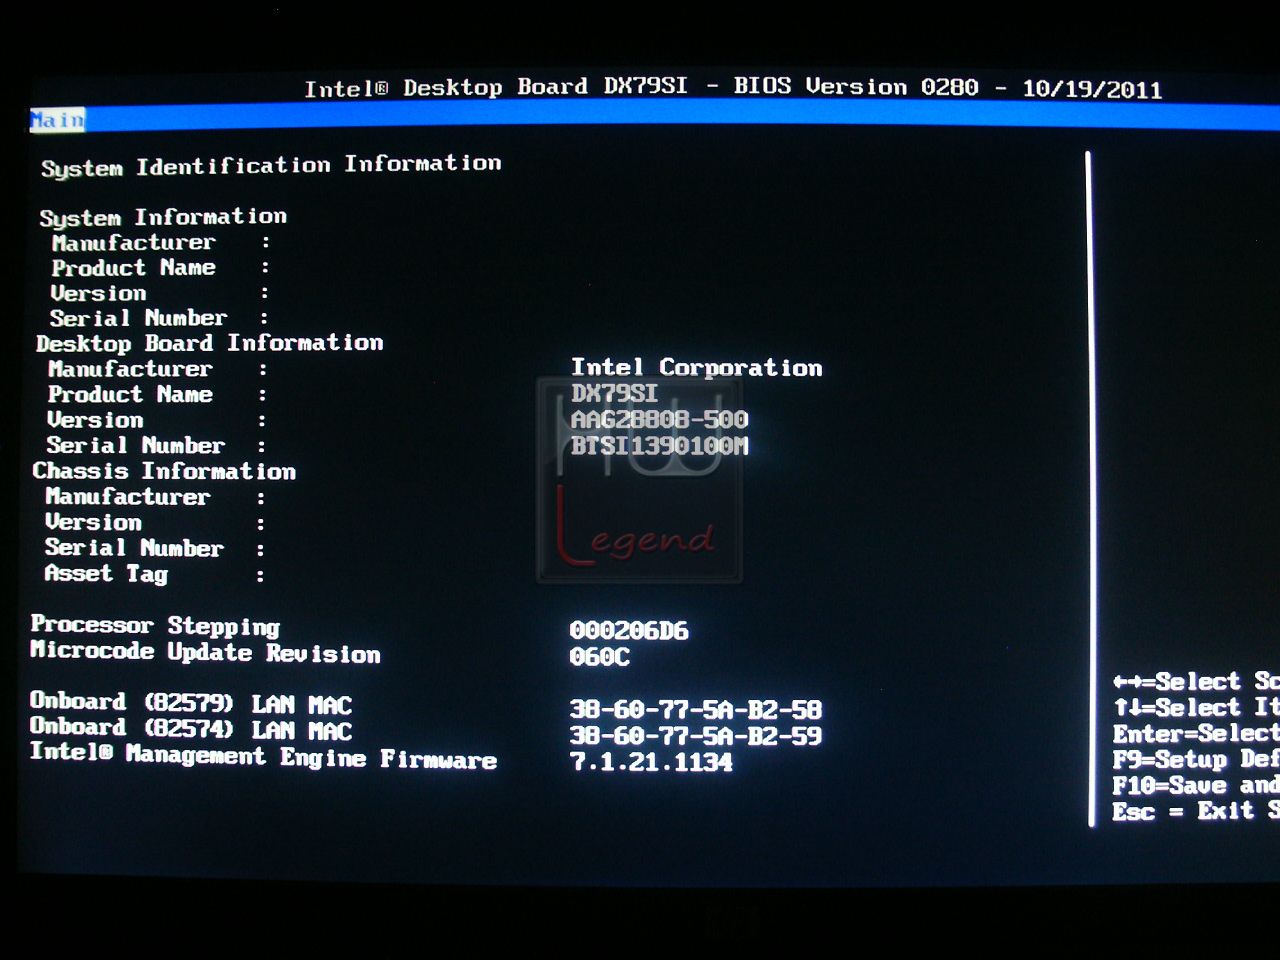Click the 'Chassis Information' section label
Image resolution: width=1280 pixels, height=960 pixels.
[164, 471]
